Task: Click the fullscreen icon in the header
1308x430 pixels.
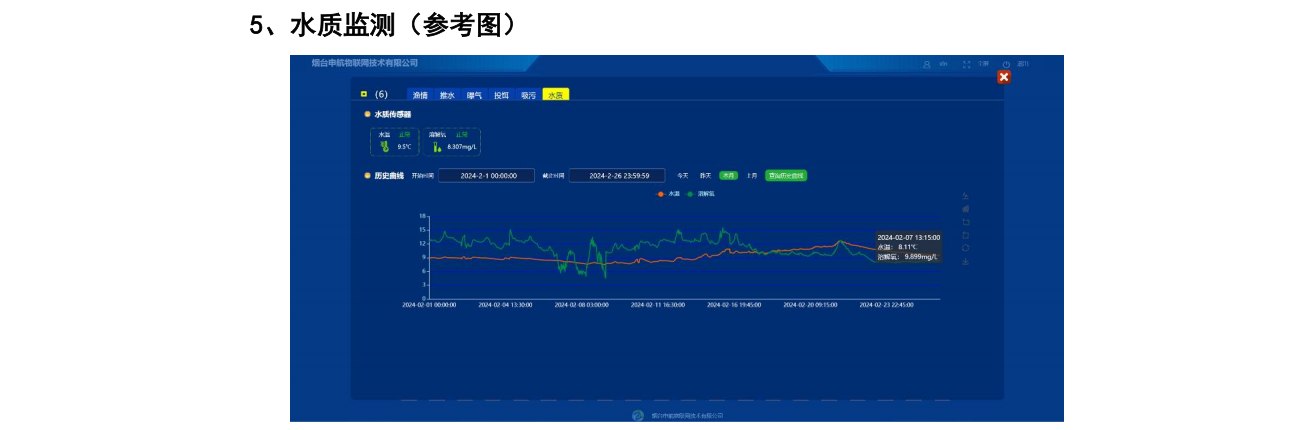Action: (967, 64)
